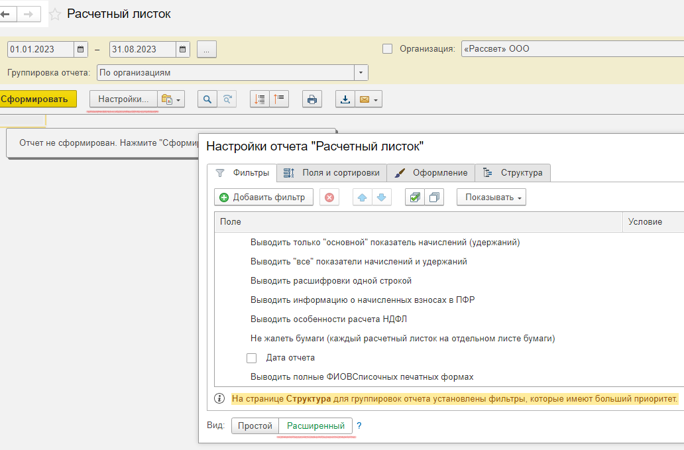The image size is (684, 450).
Task: Click the info icon beside Структура warning
Action: click(x=219, y=399)
